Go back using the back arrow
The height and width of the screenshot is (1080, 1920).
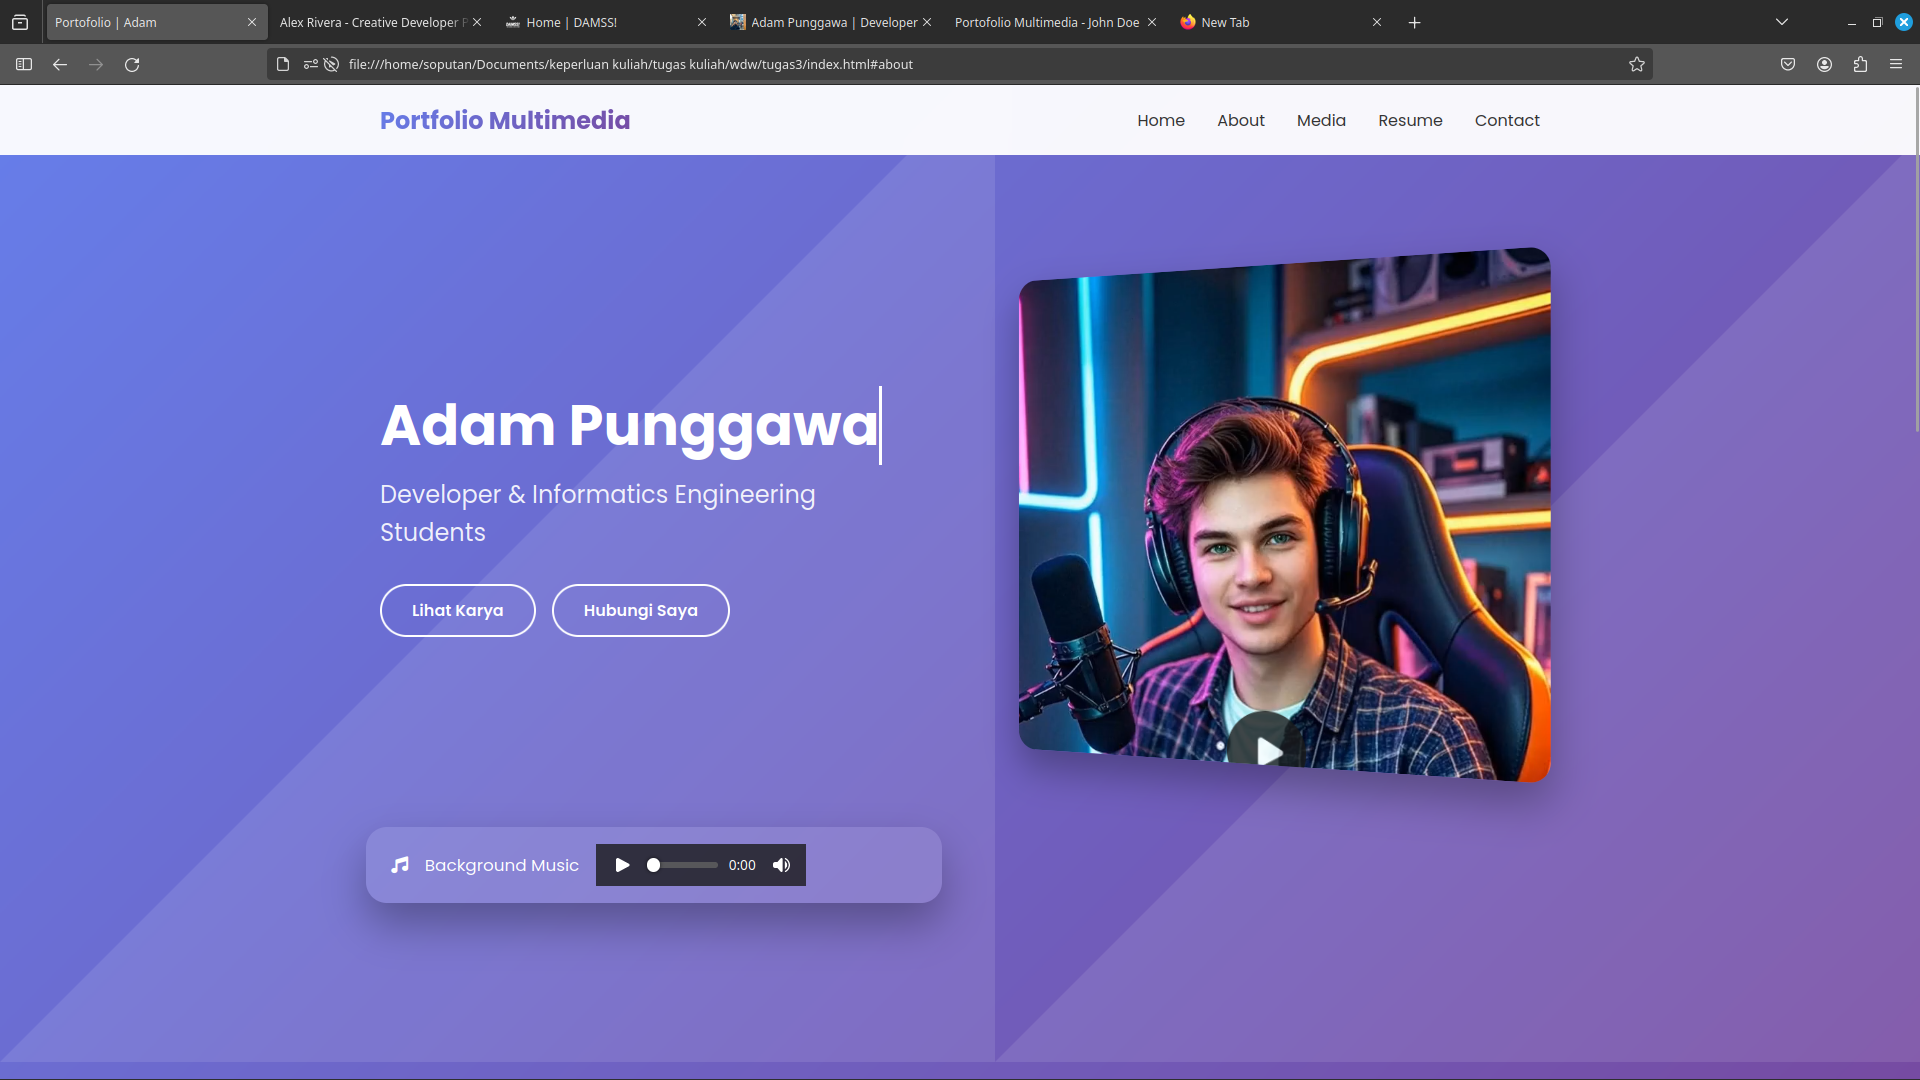click(x=60, y=64)
